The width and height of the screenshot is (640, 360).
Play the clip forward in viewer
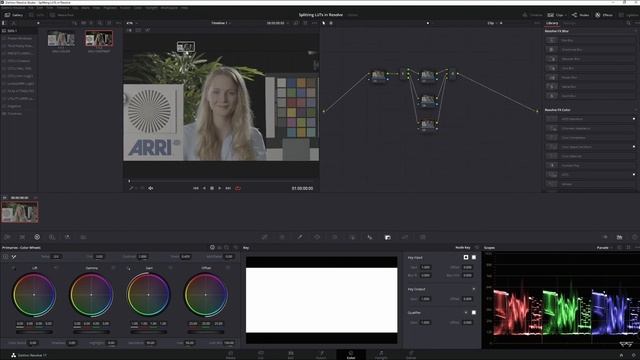[220, 188]
